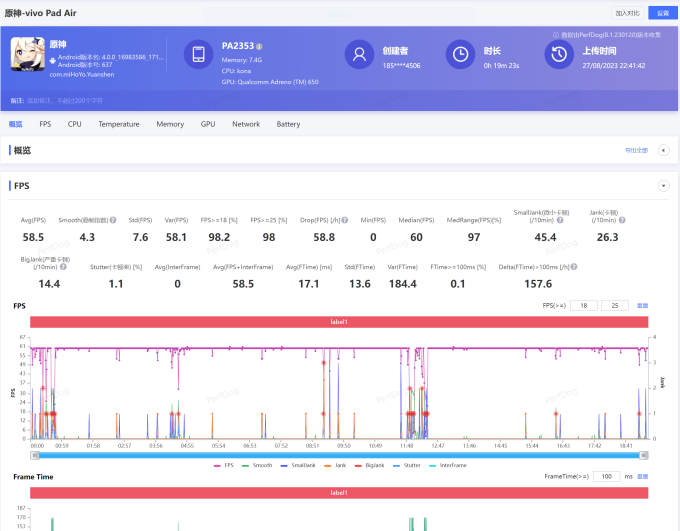Viewport: 680px width, 531px height.
Task: Click help icon next to BigJank
Action: [63, 267]
